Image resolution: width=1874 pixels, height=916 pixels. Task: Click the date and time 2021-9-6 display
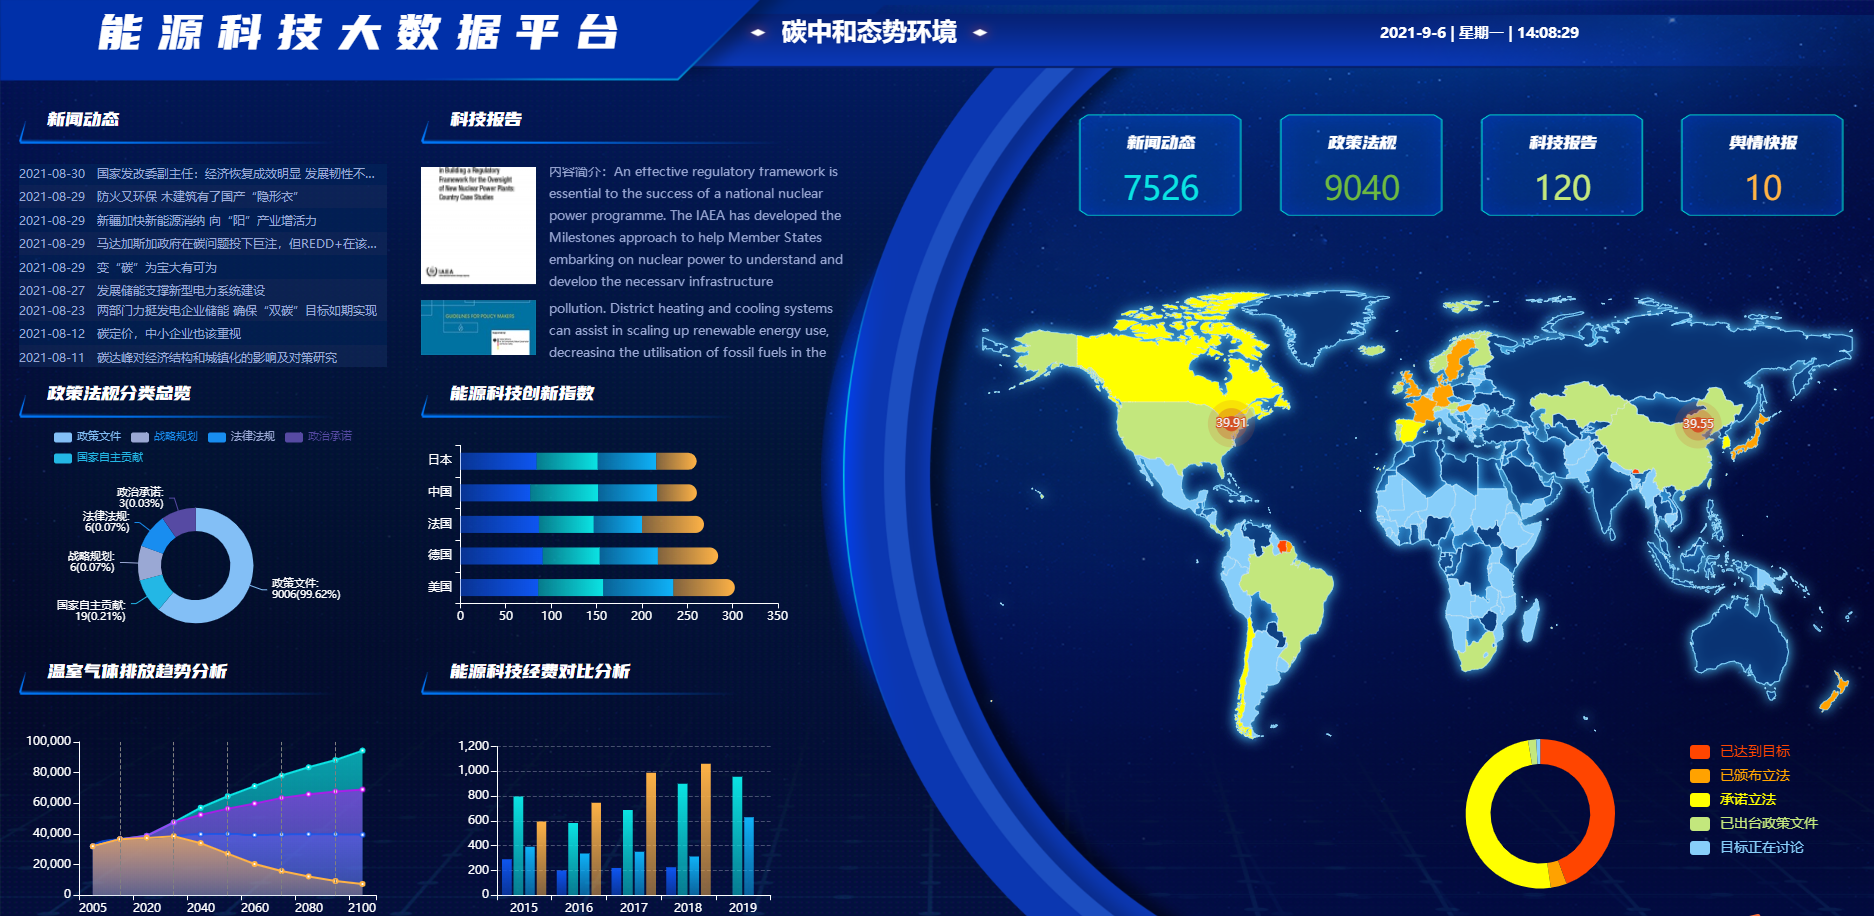[x=1479, y=33]
